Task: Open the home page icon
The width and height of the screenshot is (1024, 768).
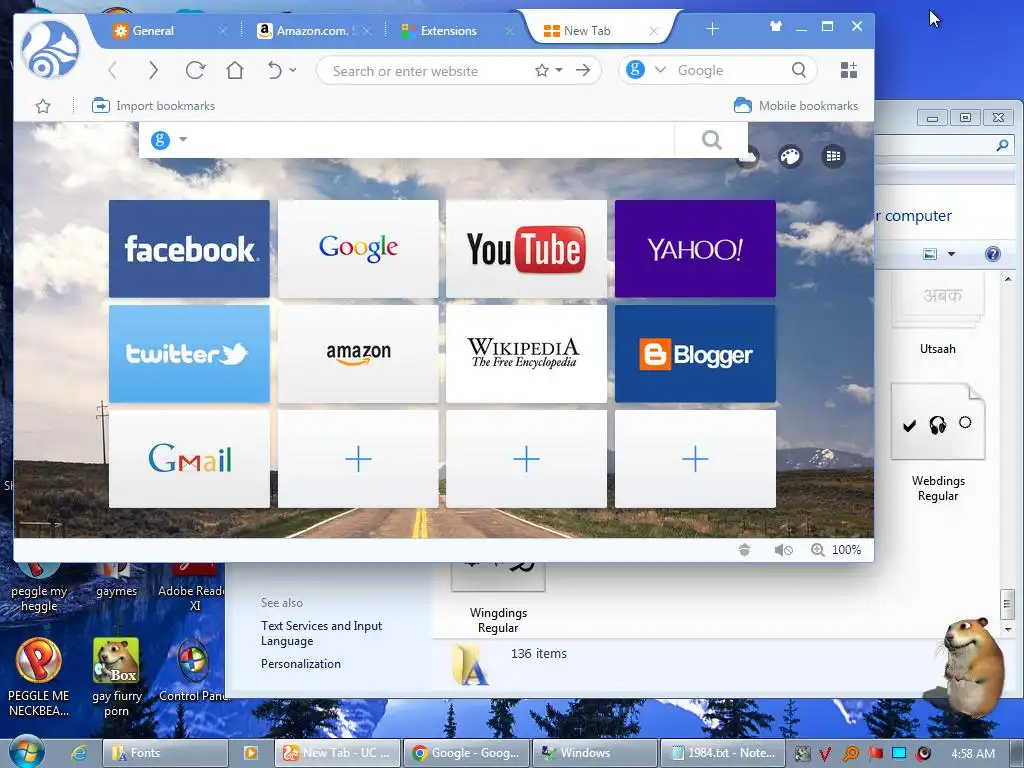Action: pos(234,70)
